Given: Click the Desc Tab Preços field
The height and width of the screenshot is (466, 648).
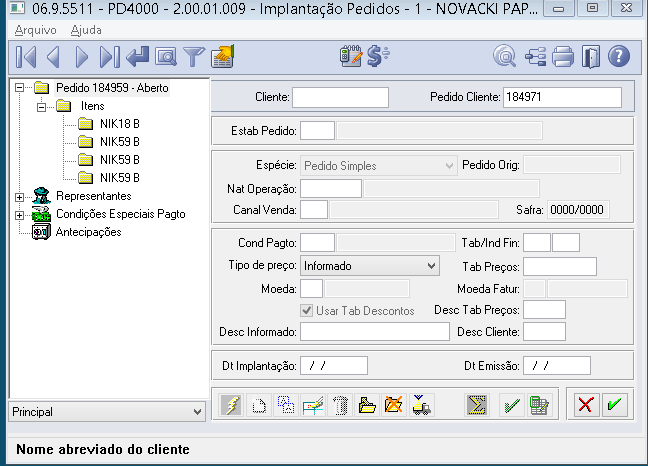Looking at the screenshot, I should 544,310.
